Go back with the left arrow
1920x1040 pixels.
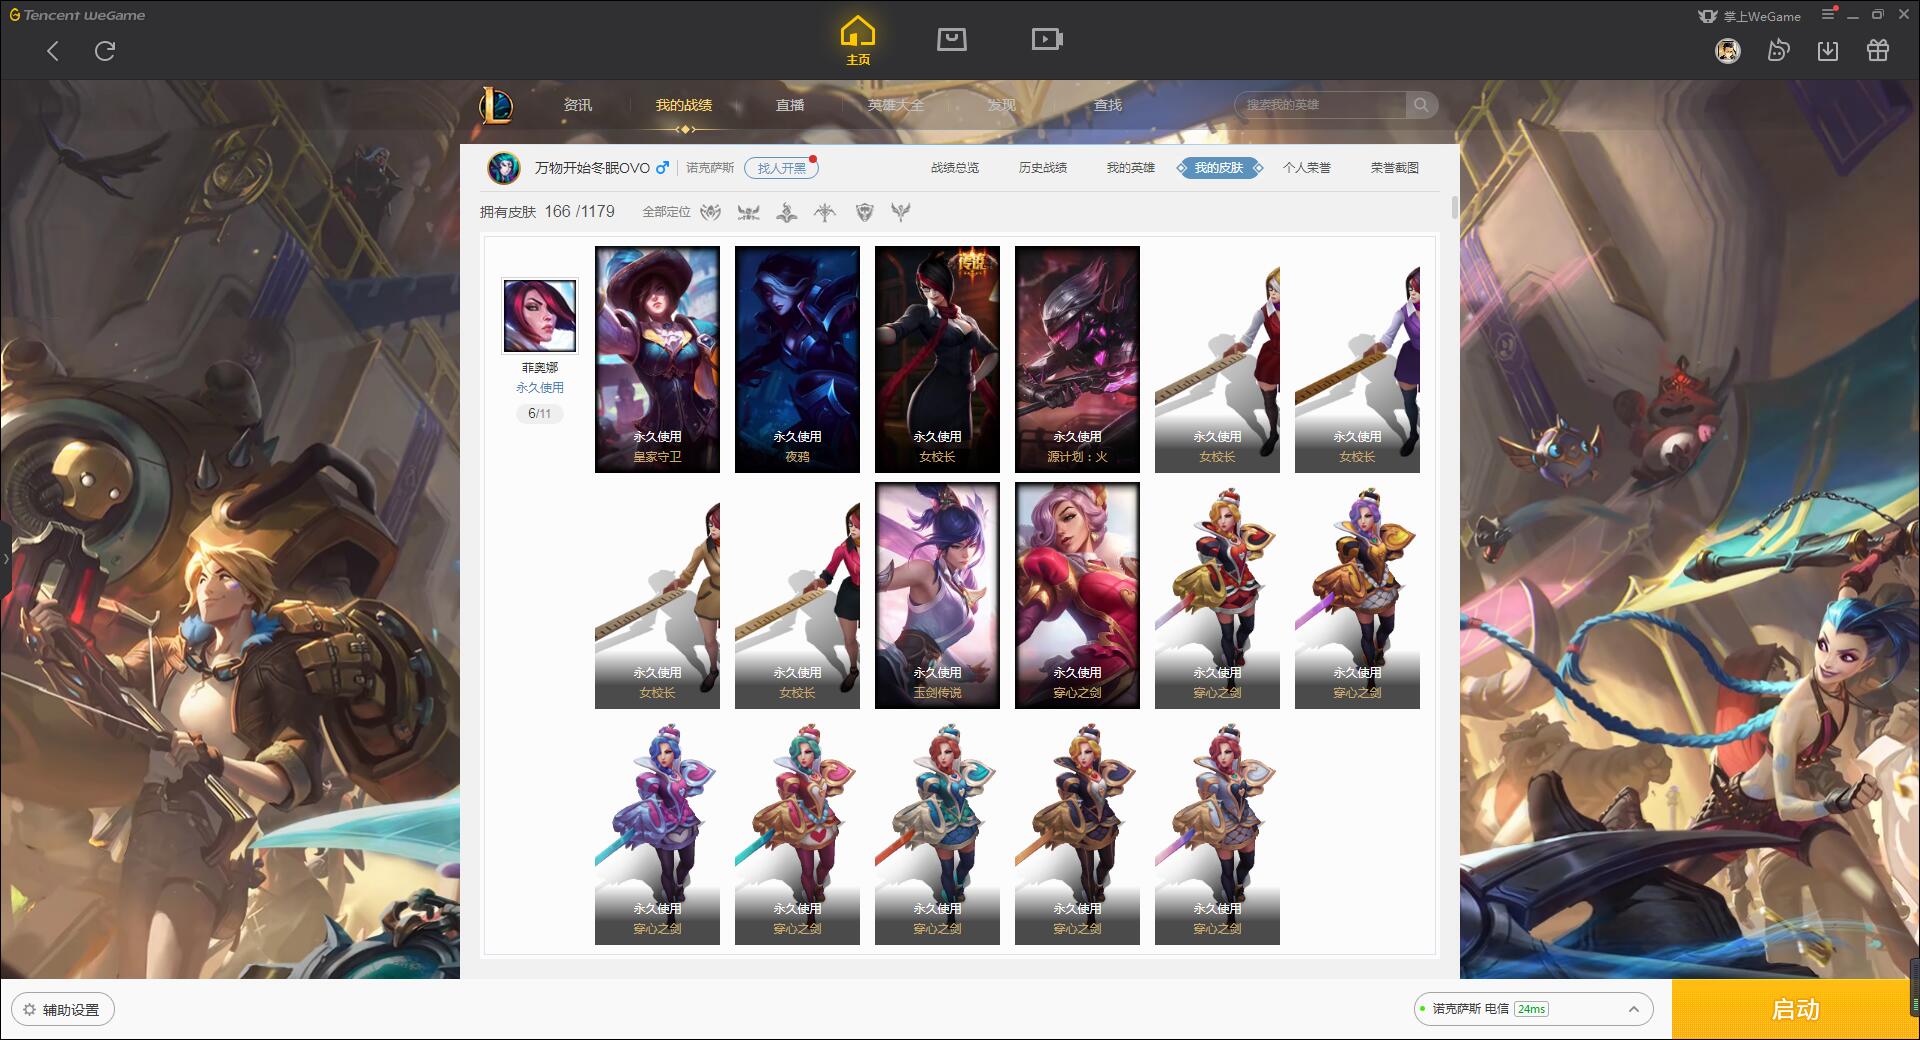(53, 51)
